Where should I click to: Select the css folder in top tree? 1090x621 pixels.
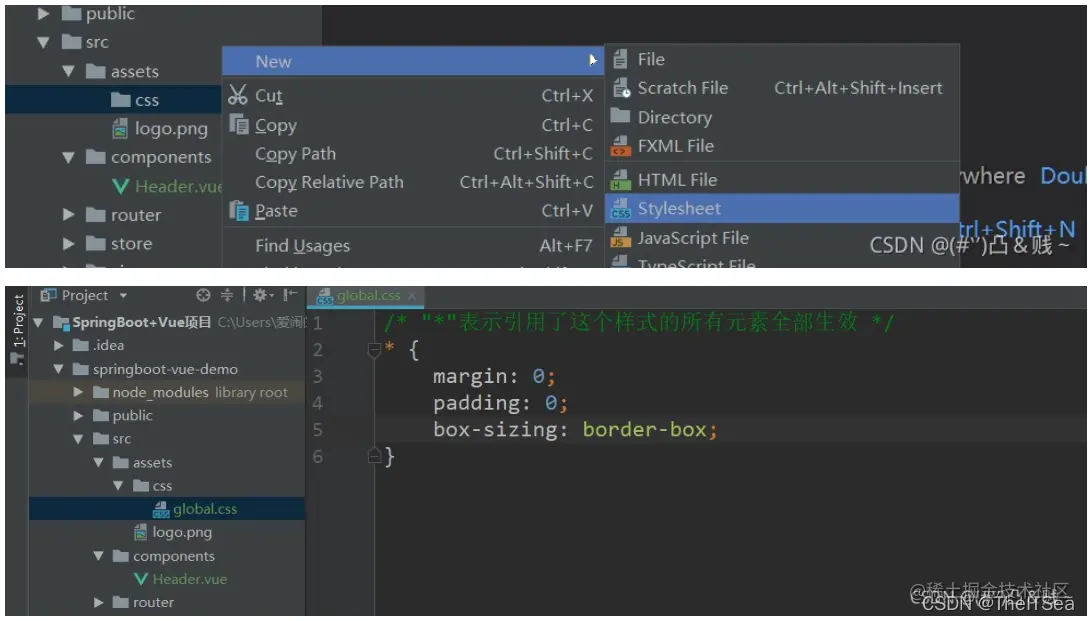[114, 99]
